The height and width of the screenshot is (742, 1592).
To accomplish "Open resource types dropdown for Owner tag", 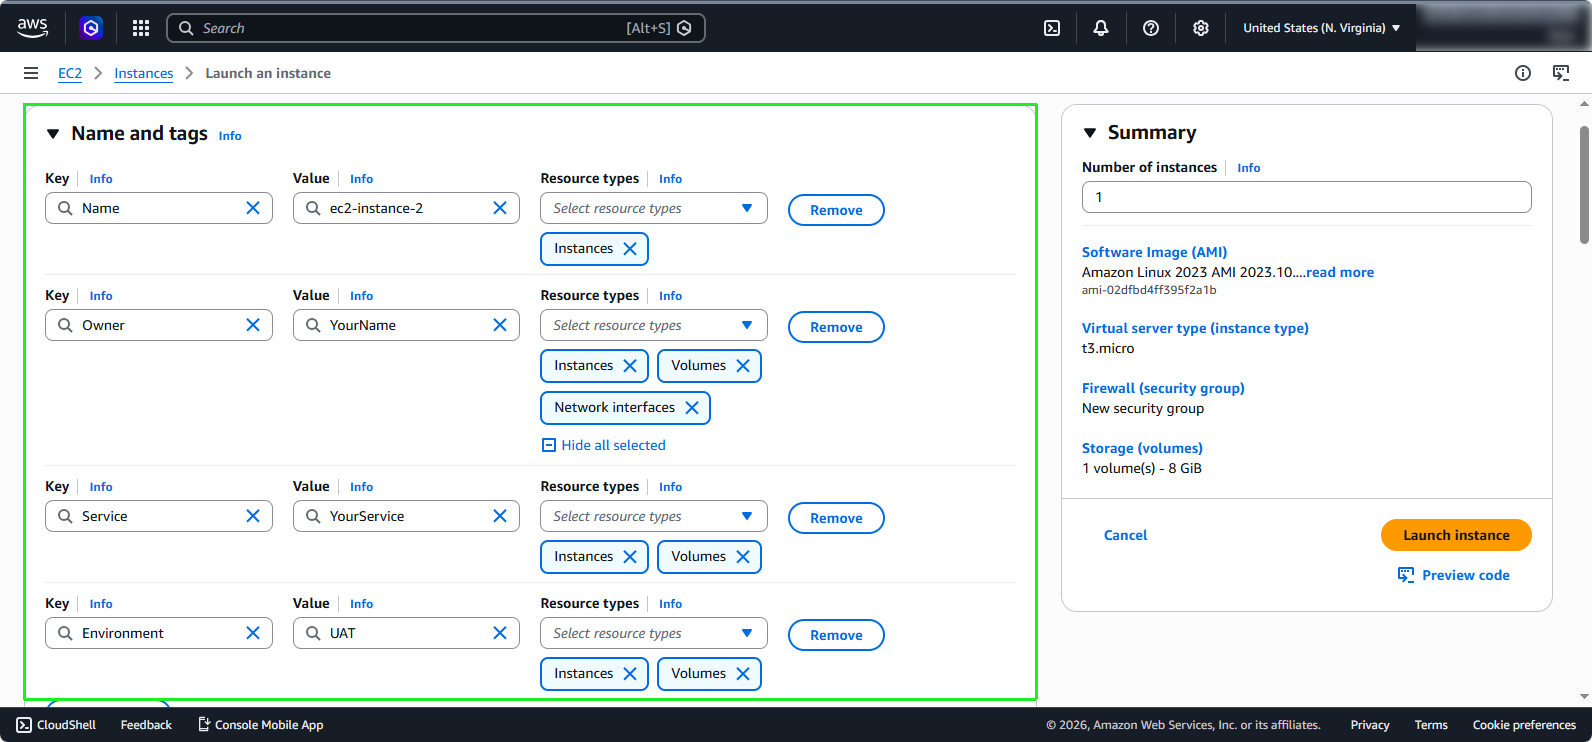I will click(654, 325).
